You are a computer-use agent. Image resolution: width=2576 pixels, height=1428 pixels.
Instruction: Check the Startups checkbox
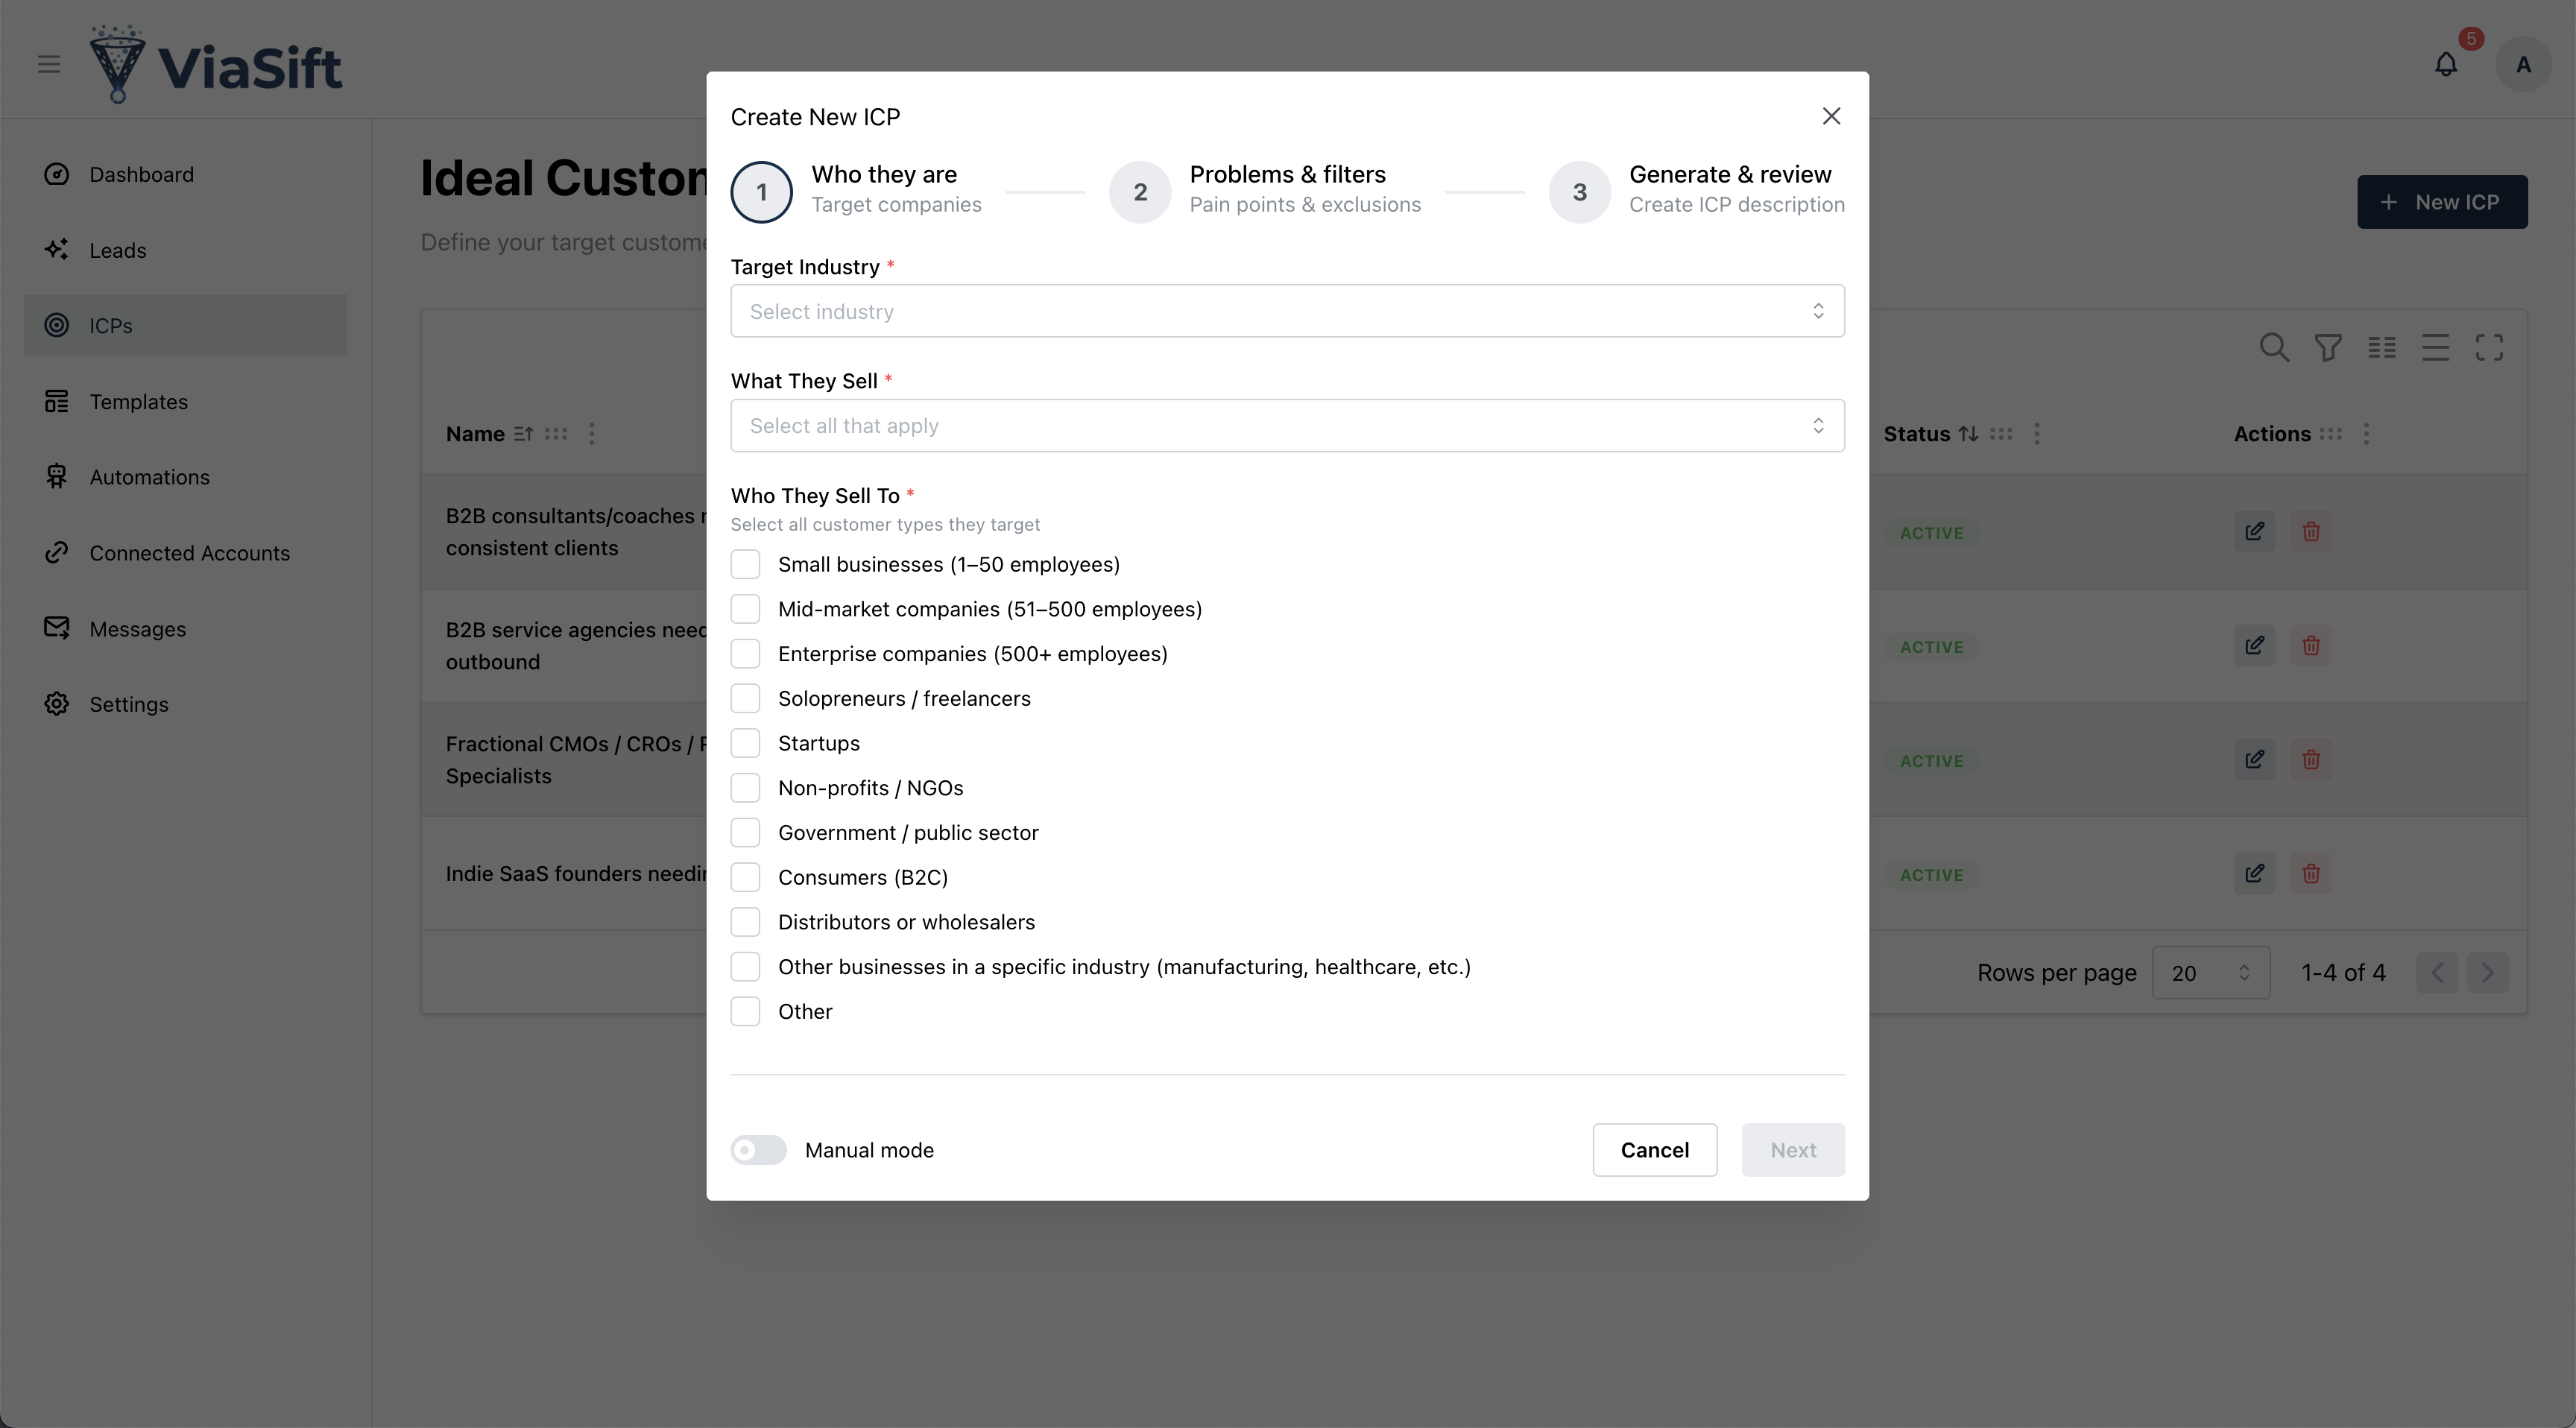[745, 743]
